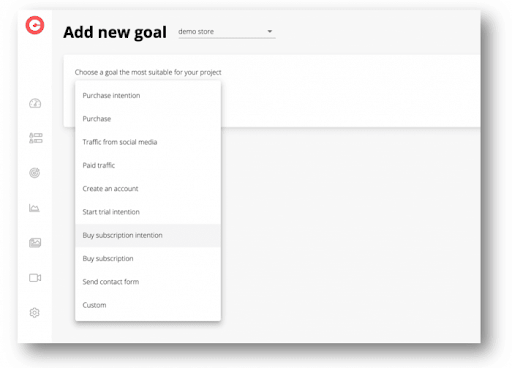512x368 pixels.
Task: Expand the demo store project dropdown
Action: [x=227, y=32]
